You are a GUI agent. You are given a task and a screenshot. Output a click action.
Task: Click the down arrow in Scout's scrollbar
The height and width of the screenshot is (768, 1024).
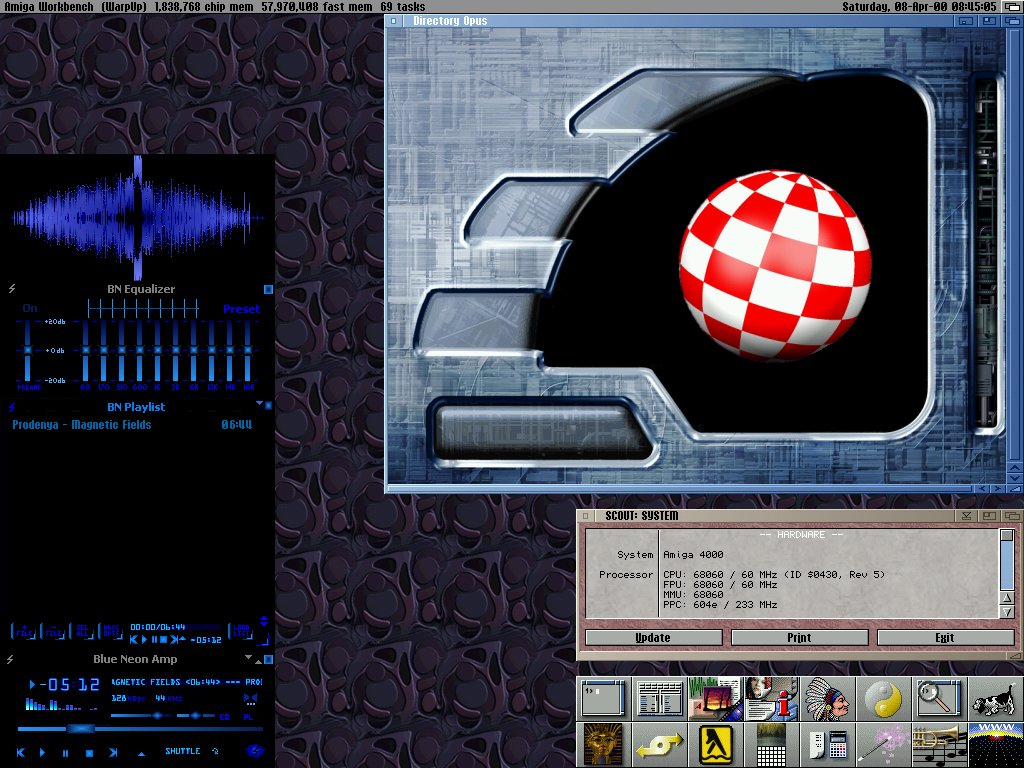[x=1006, y=612]
